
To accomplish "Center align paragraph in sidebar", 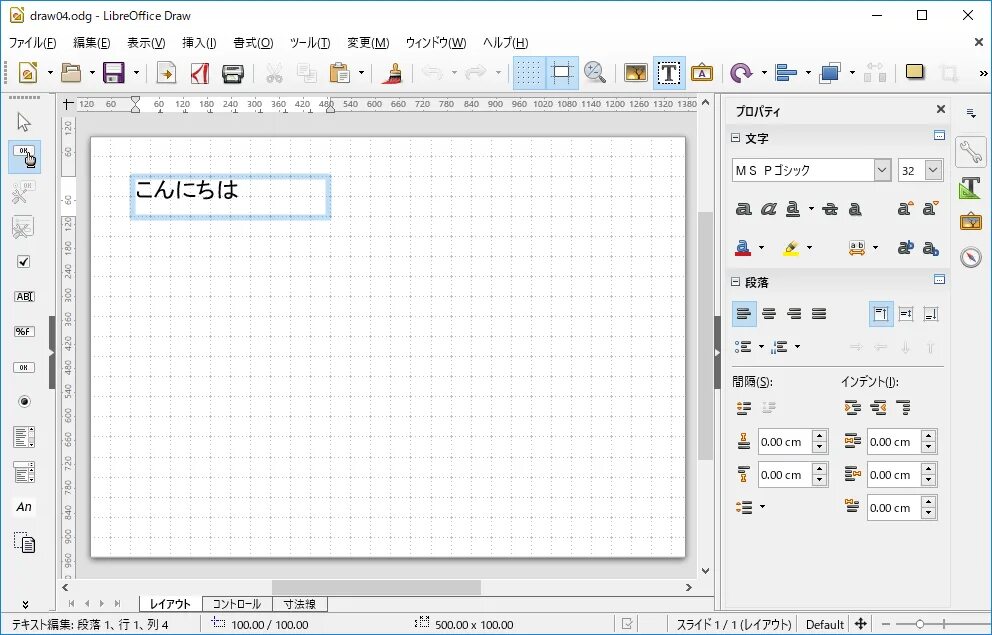I will coord(769,314).
